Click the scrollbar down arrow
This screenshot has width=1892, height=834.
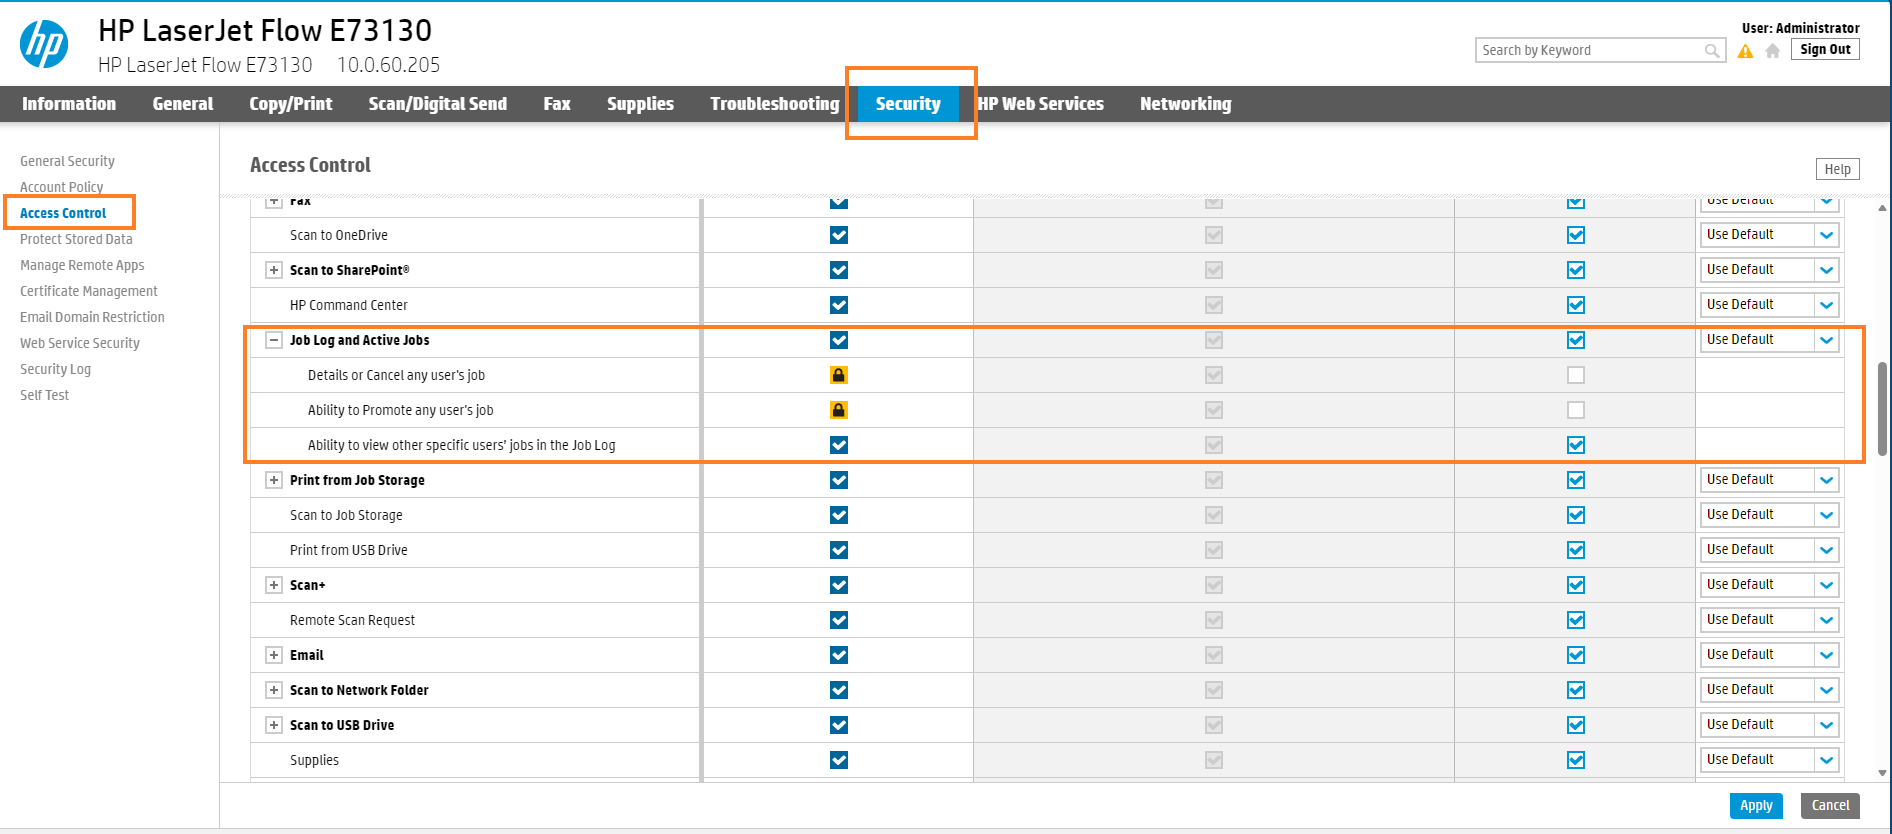pyautogui.click(x=1883, y=773)
